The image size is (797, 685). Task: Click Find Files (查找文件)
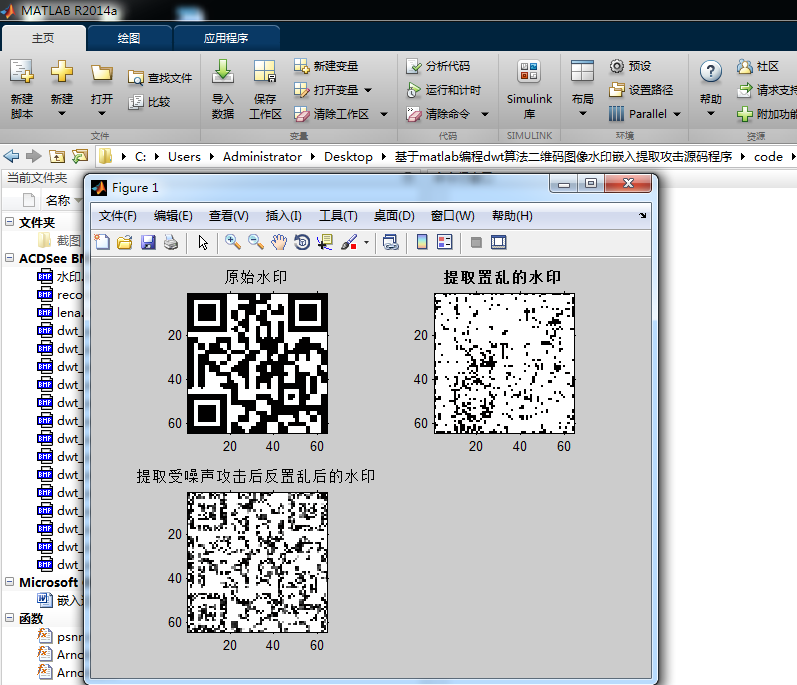click(x=160, y=78)
